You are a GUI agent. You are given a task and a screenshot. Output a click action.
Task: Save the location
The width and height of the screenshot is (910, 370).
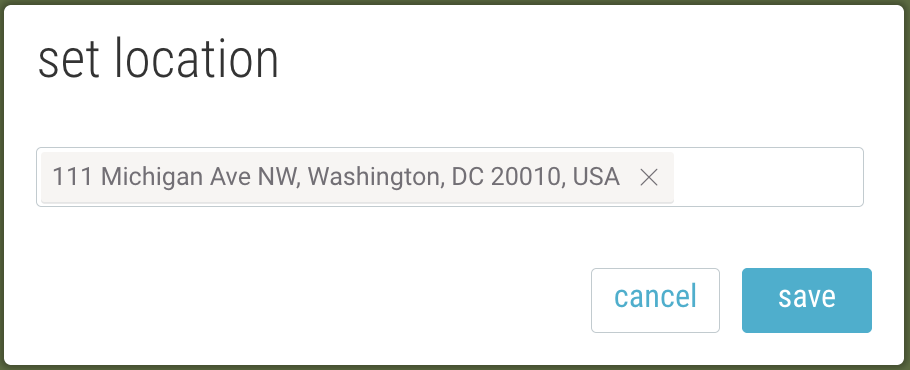coord(807,300)
